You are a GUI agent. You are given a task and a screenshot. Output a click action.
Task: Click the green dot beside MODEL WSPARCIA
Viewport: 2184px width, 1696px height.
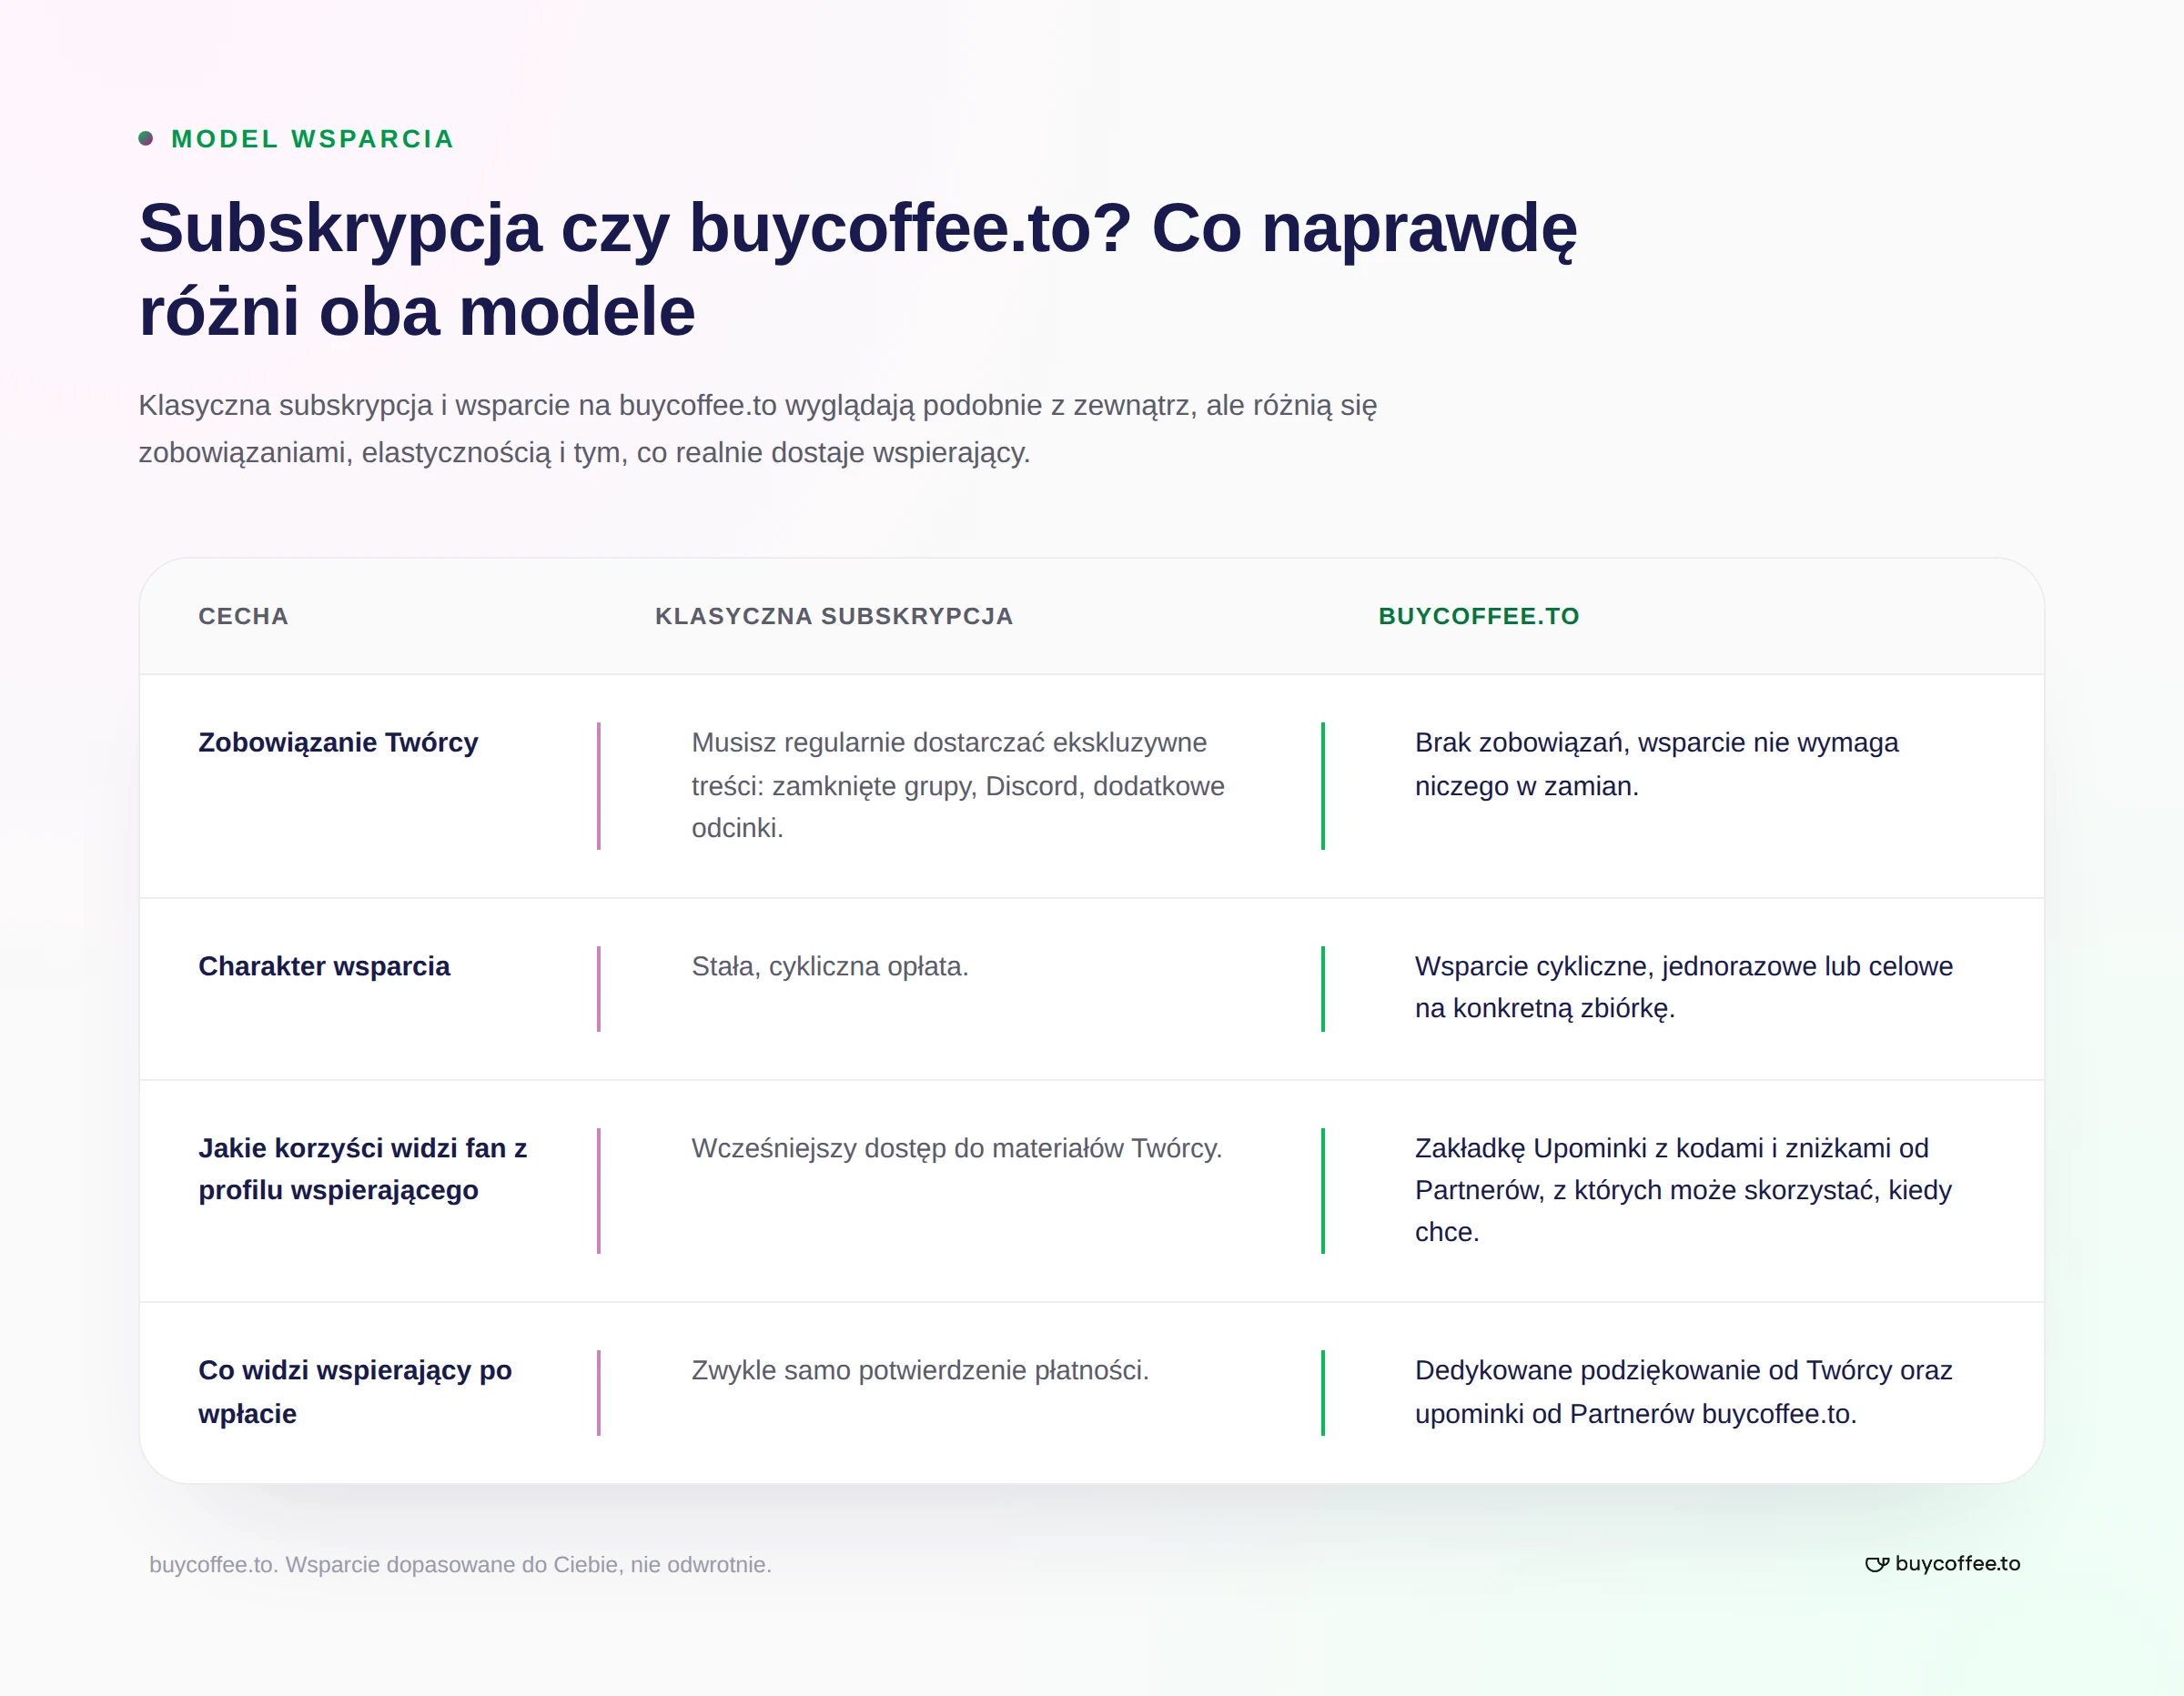click(x=146, y=138)
